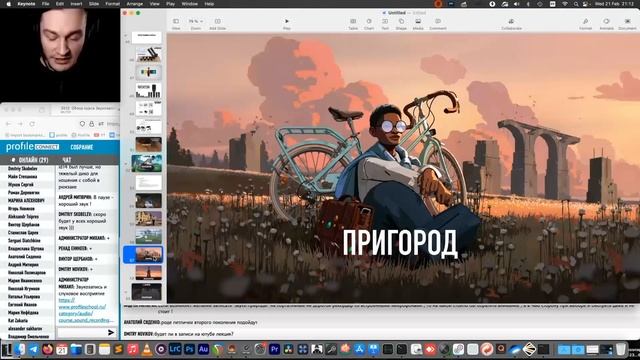Launch Premiere Pro from the Dock

(x=274, y=349)
